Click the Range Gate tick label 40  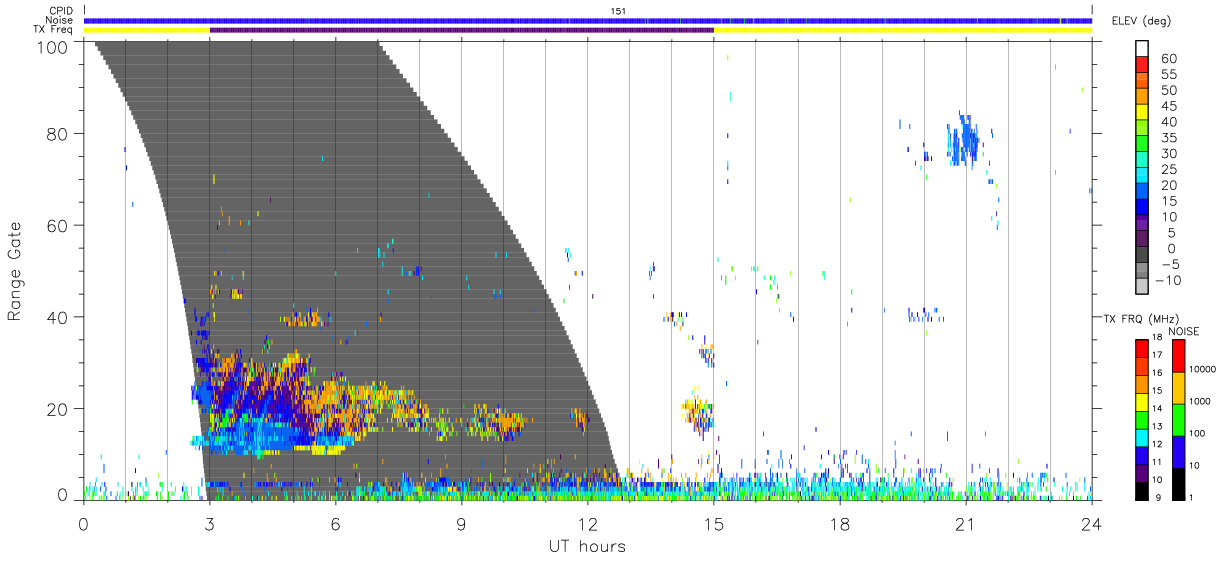[x=59, y=317]
